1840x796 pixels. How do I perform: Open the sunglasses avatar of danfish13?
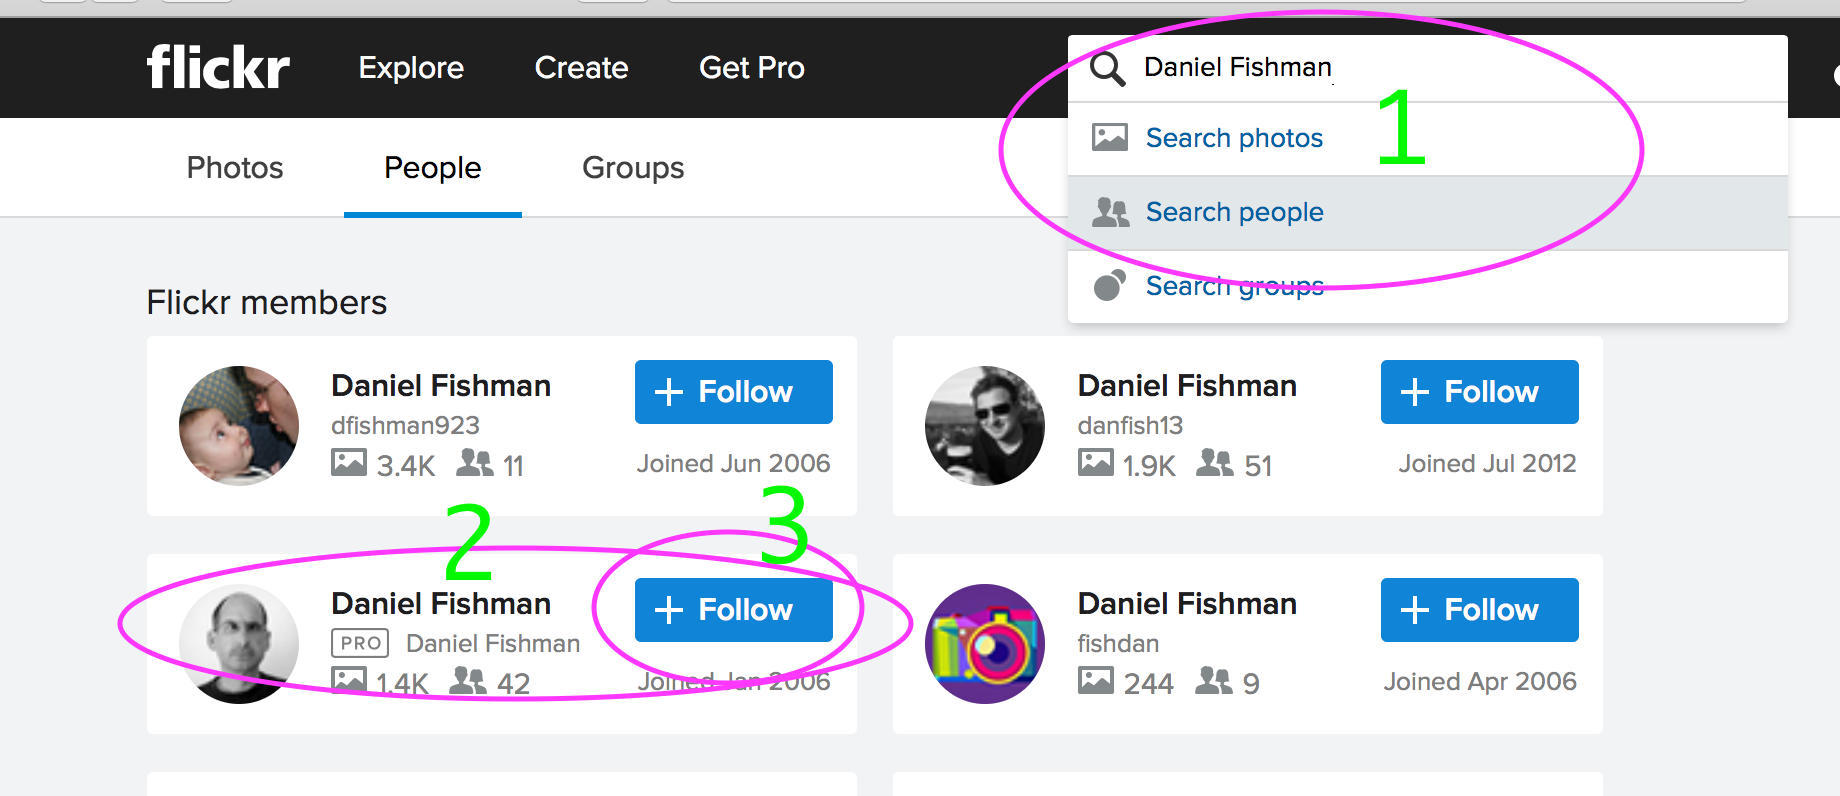tap(985, 426)
